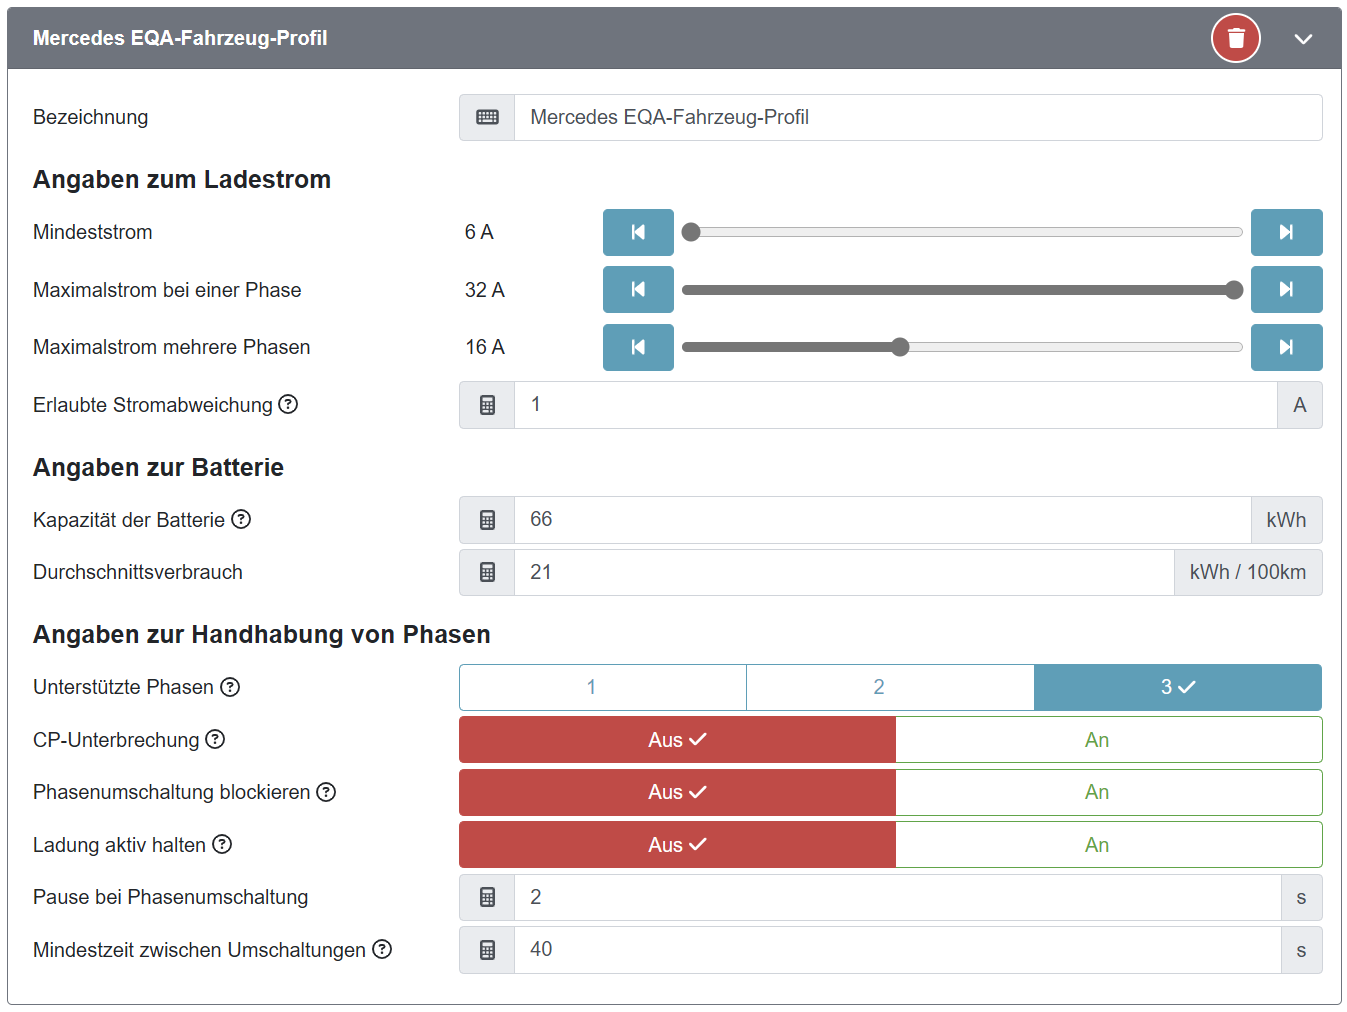Show help for Phasenumschaltung blockieren
1347x1012 pixels.
point(326,792)
